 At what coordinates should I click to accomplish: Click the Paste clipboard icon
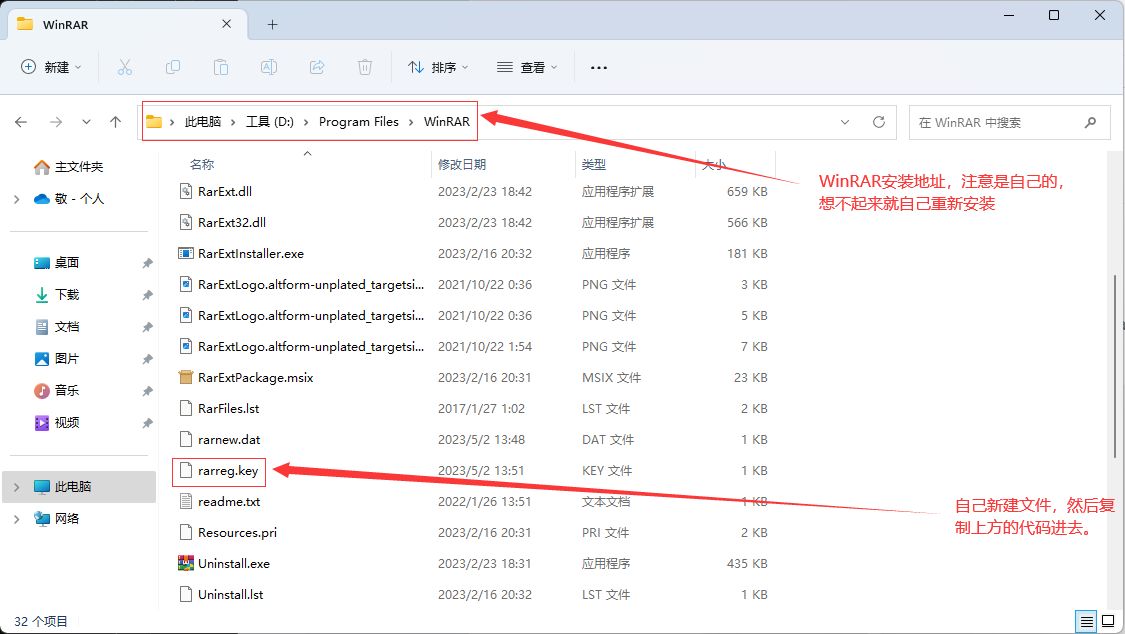pyautogui.click(x=221, y=67)
